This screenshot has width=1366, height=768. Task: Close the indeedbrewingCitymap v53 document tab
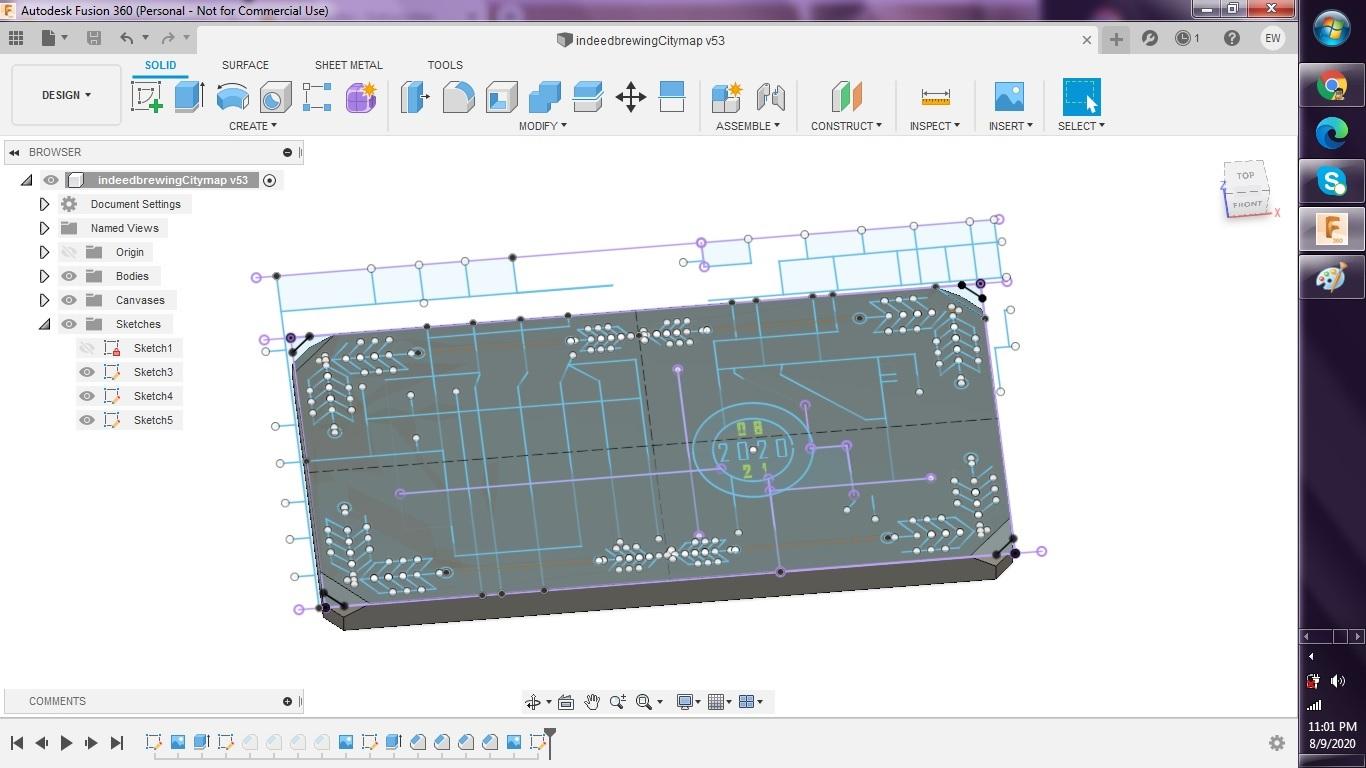point(1087,40)
